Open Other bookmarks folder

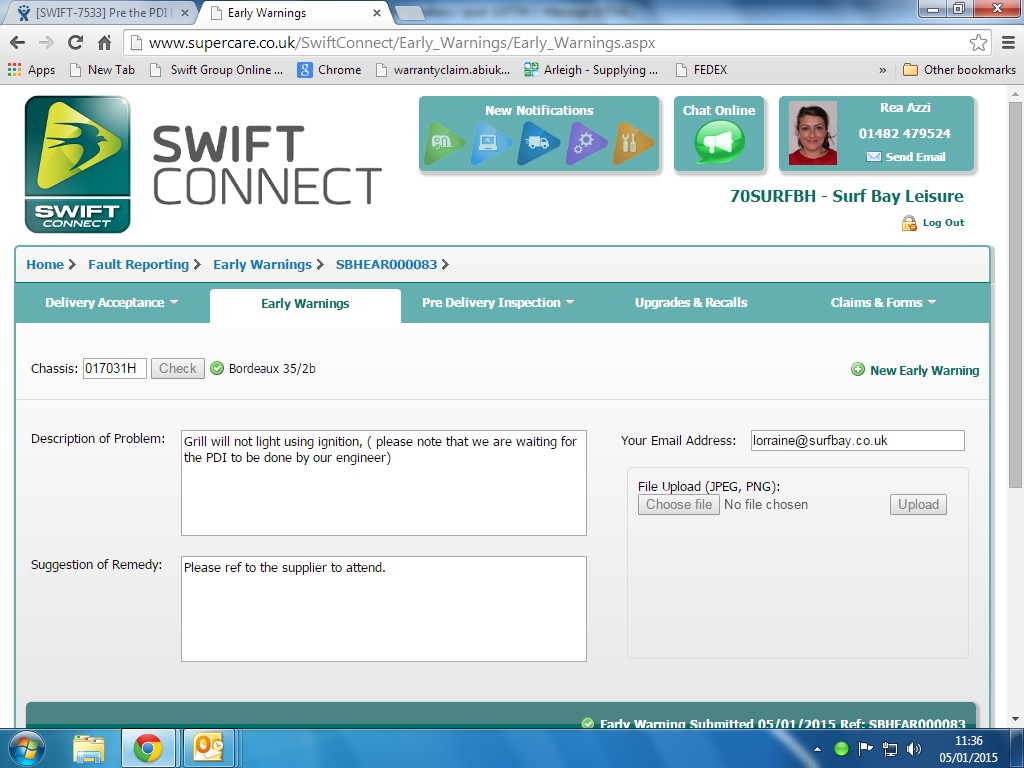959,70
